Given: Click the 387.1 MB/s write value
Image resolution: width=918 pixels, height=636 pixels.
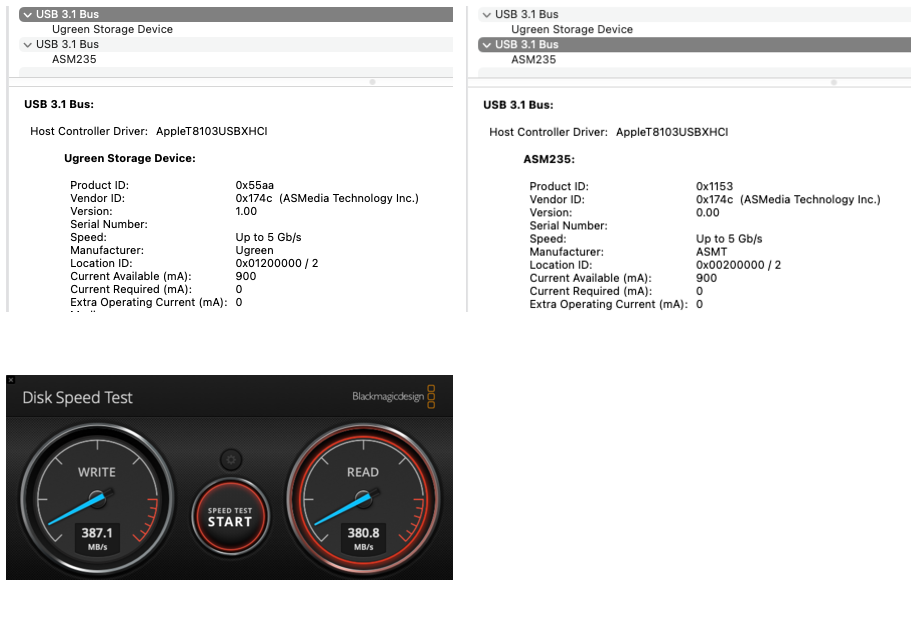Looking at the screenshot, I should point(97,538).
